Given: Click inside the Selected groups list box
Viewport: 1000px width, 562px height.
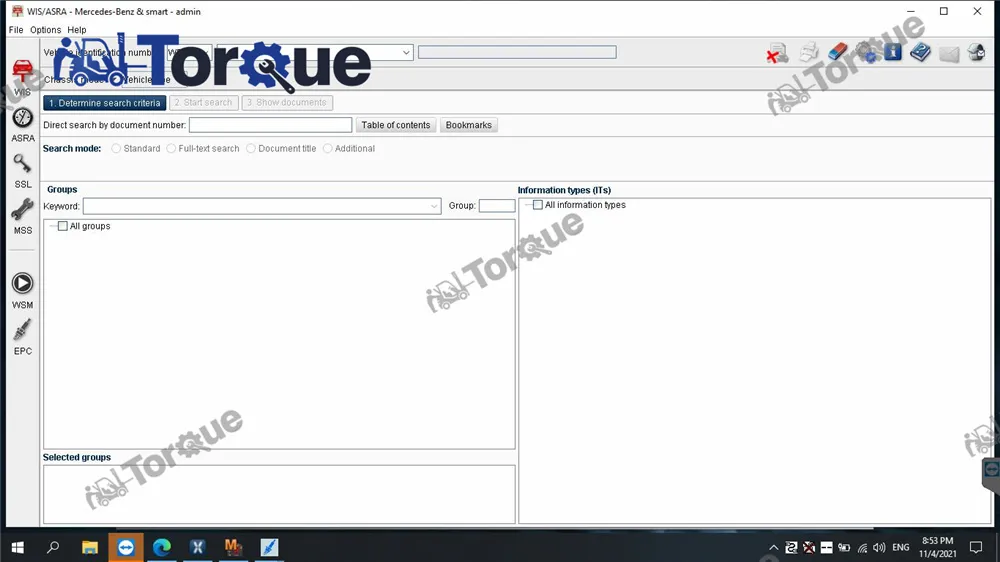Looking at the screenshot, I should click(279, 494).
